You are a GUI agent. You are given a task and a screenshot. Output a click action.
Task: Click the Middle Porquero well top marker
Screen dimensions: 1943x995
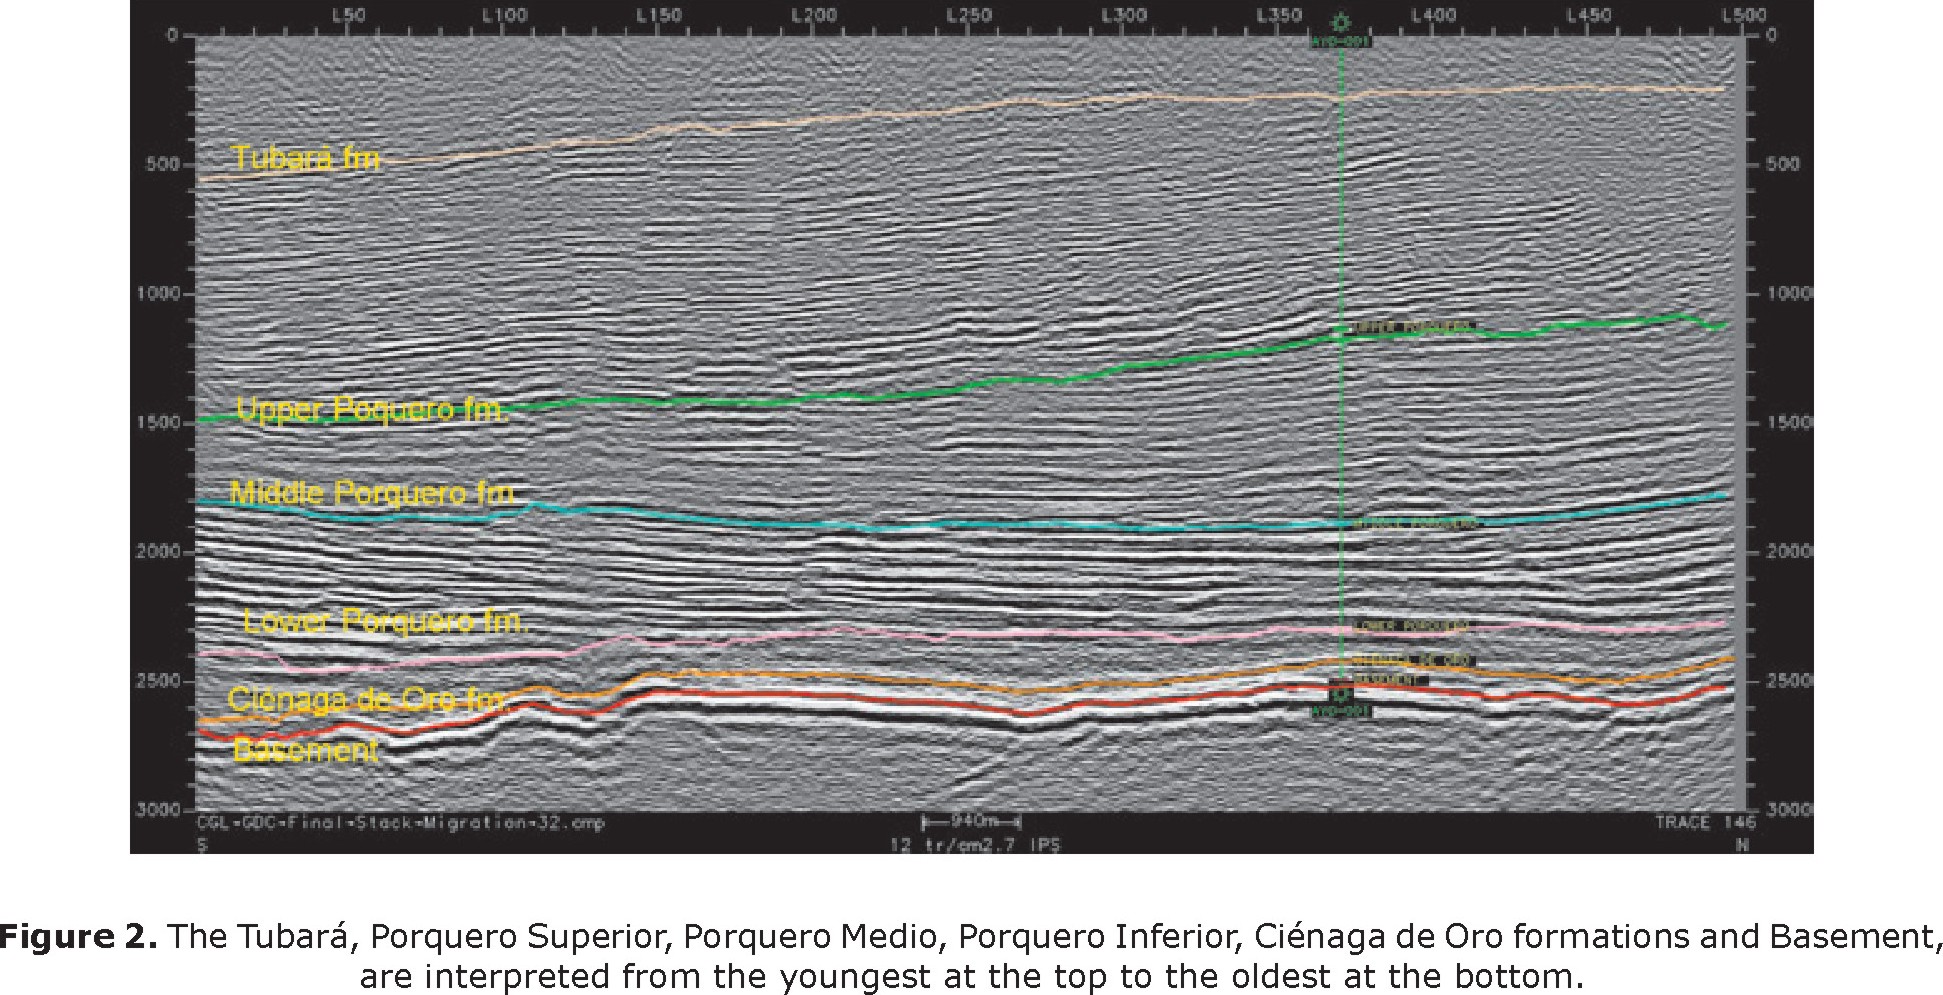[x=1414, y=523]
